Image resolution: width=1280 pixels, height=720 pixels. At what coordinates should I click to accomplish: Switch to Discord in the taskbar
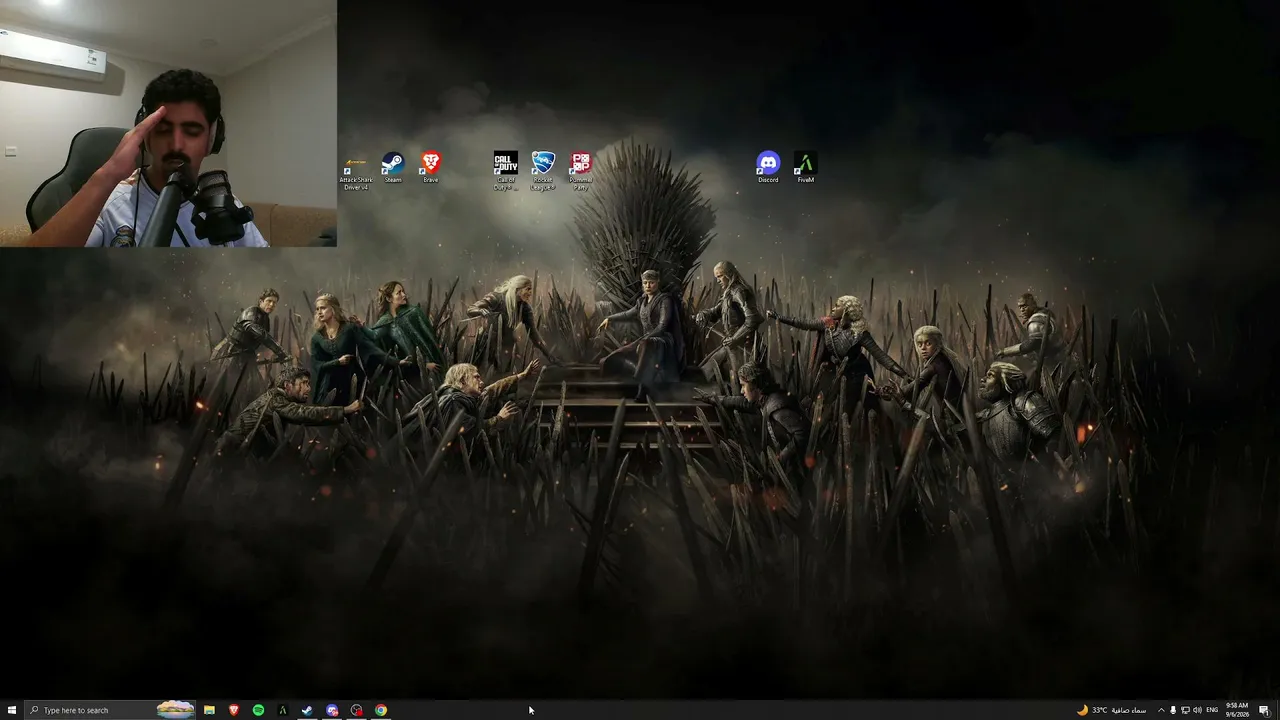click(x=332, y=710)
